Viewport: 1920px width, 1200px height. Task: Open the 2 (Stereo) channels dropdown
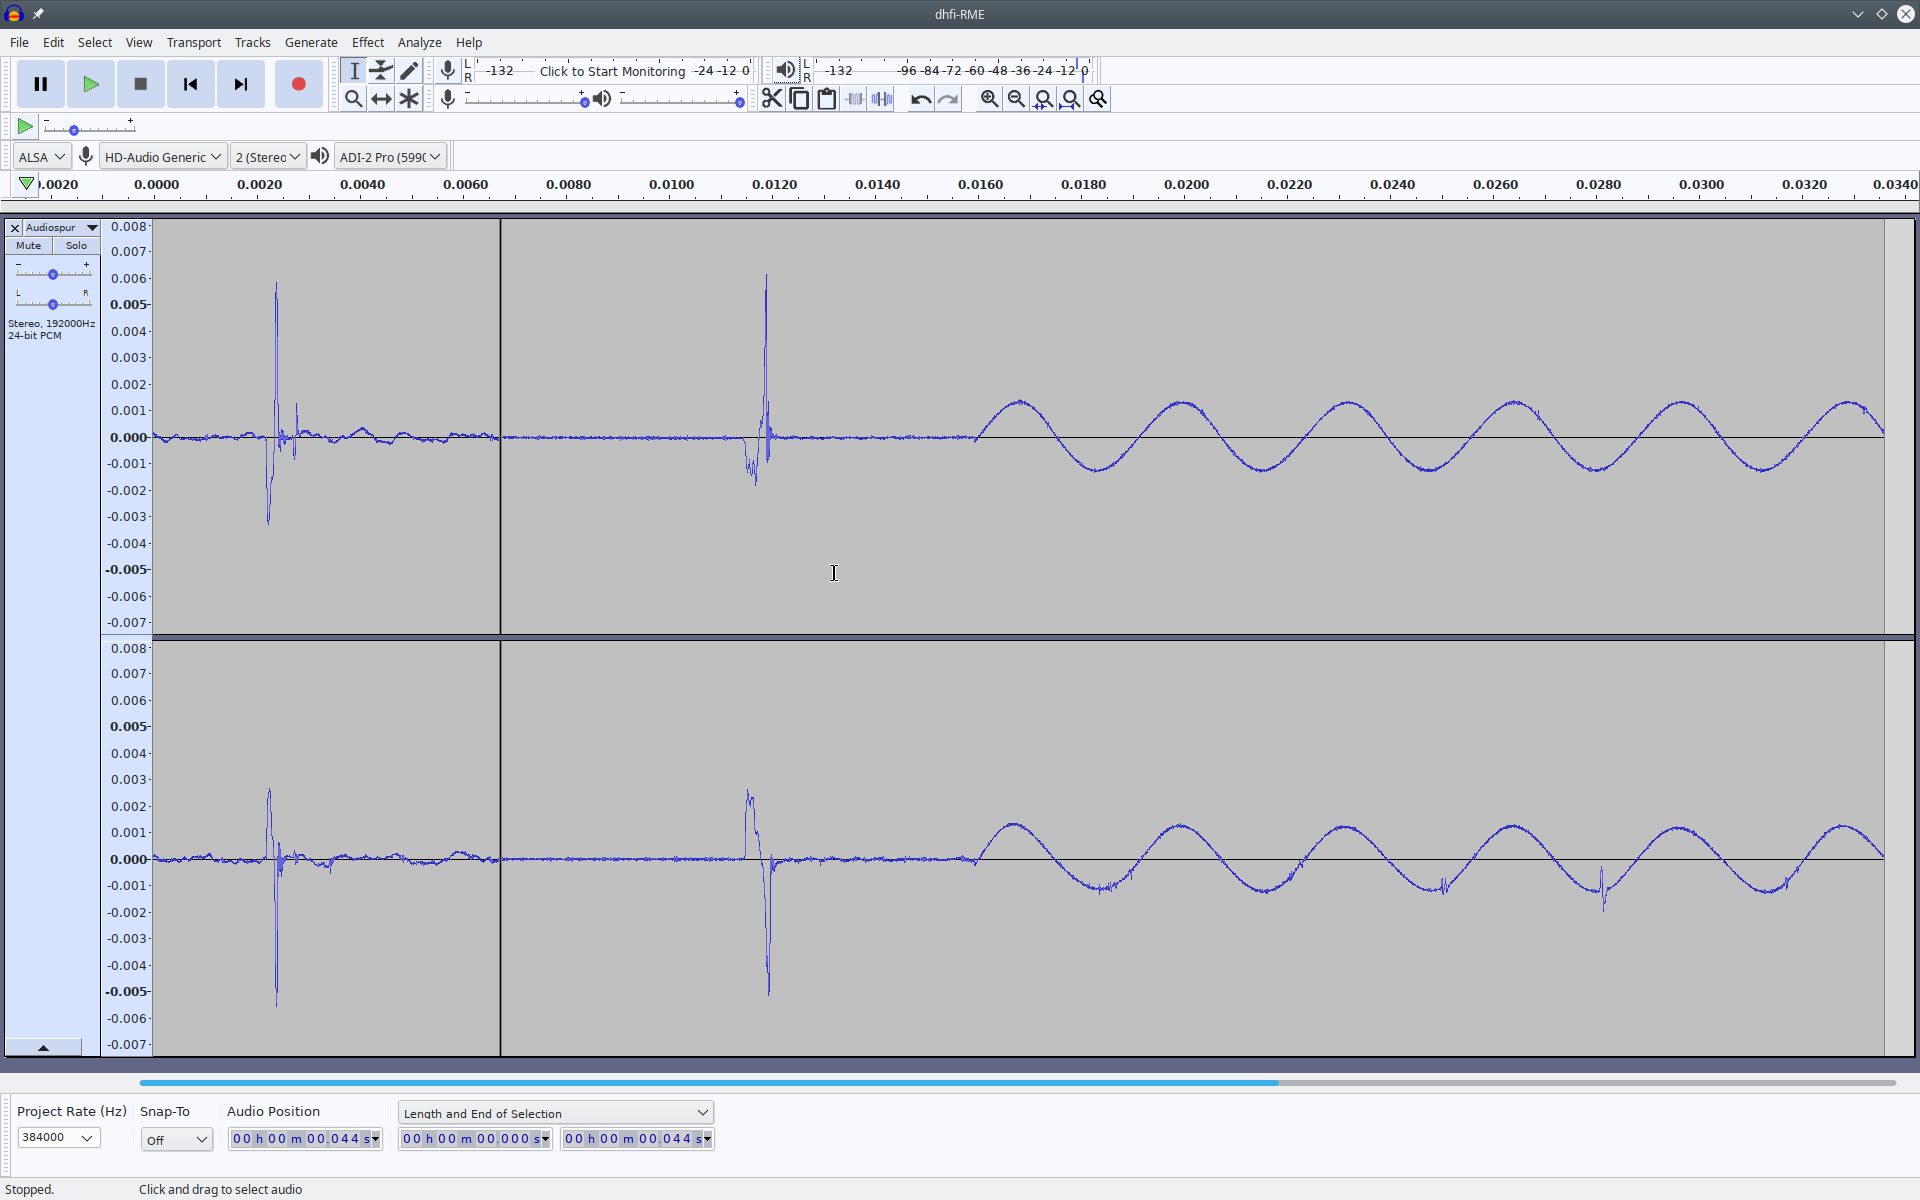point(268,157)
